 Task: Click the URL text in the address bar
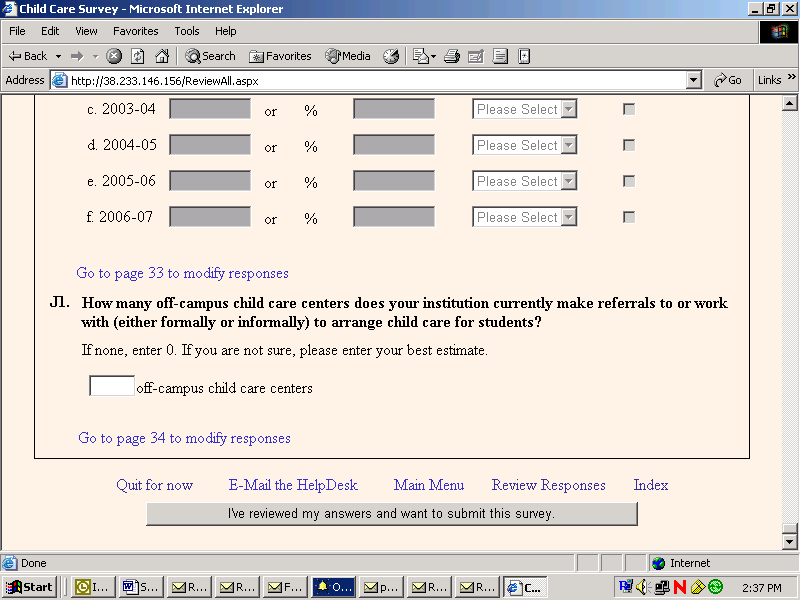point(165,81)
